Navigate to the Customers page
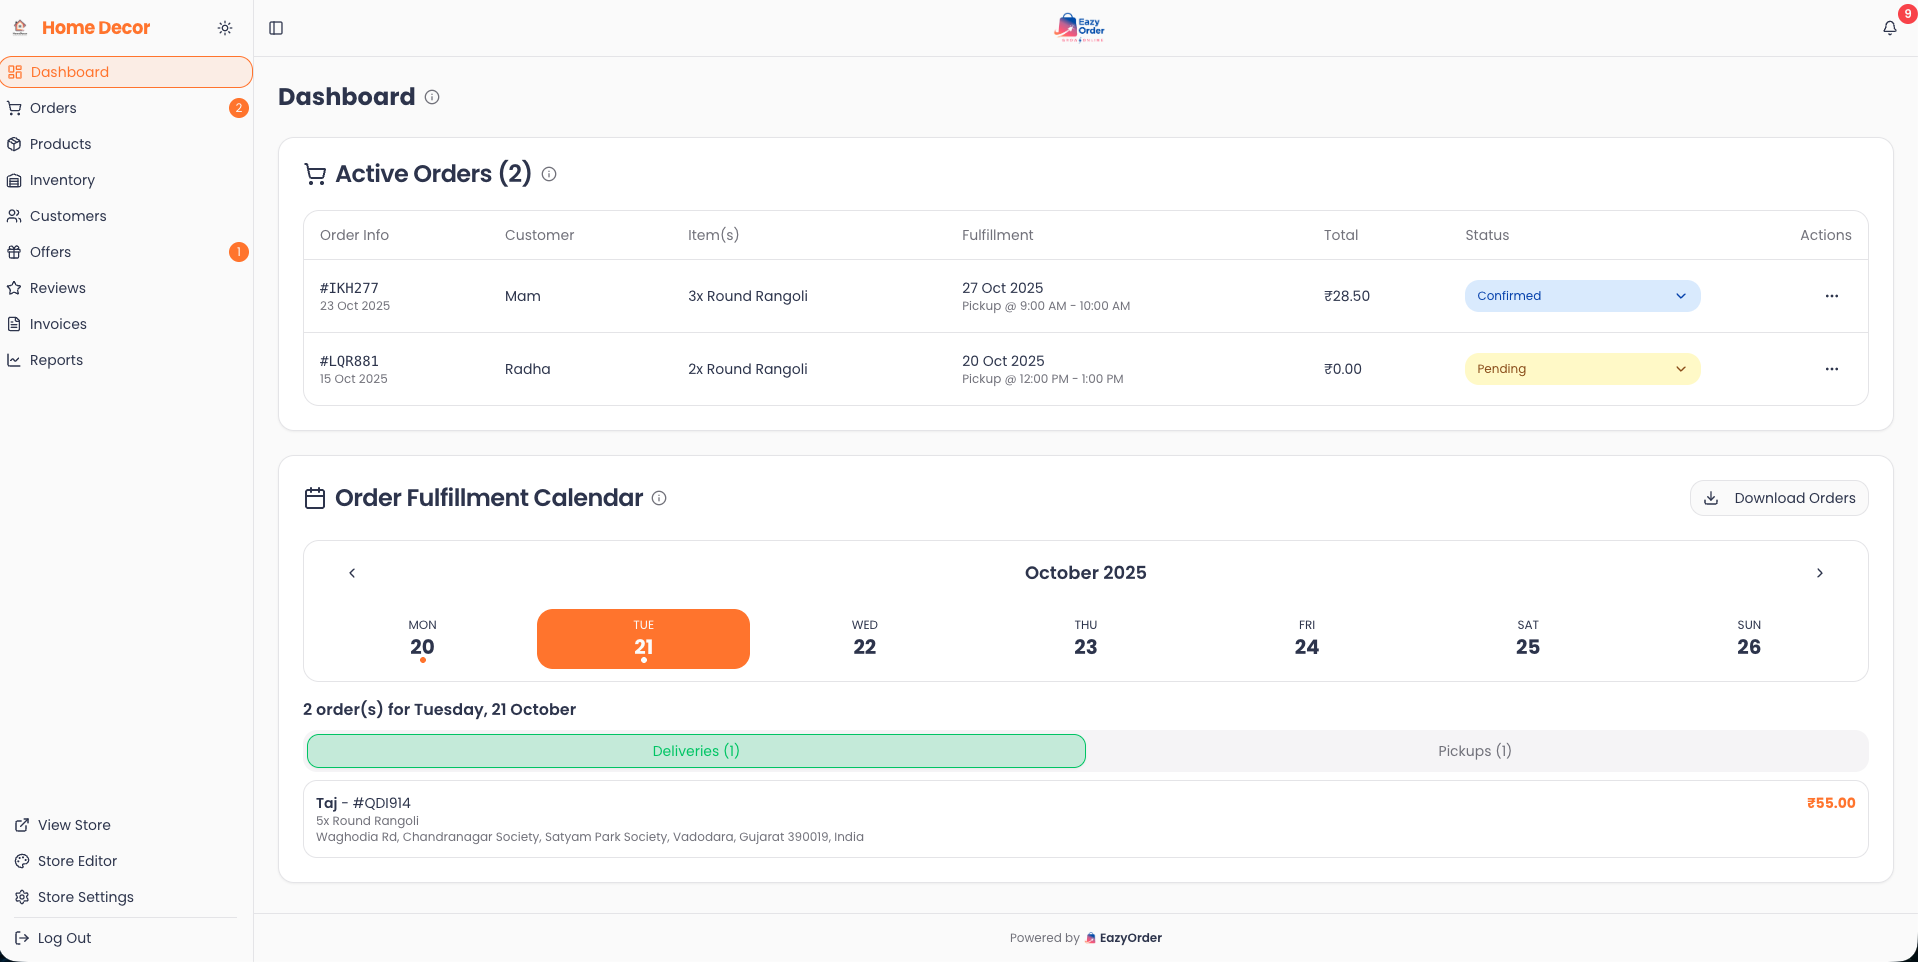1918x962 pixels. (x=68, y=216)
